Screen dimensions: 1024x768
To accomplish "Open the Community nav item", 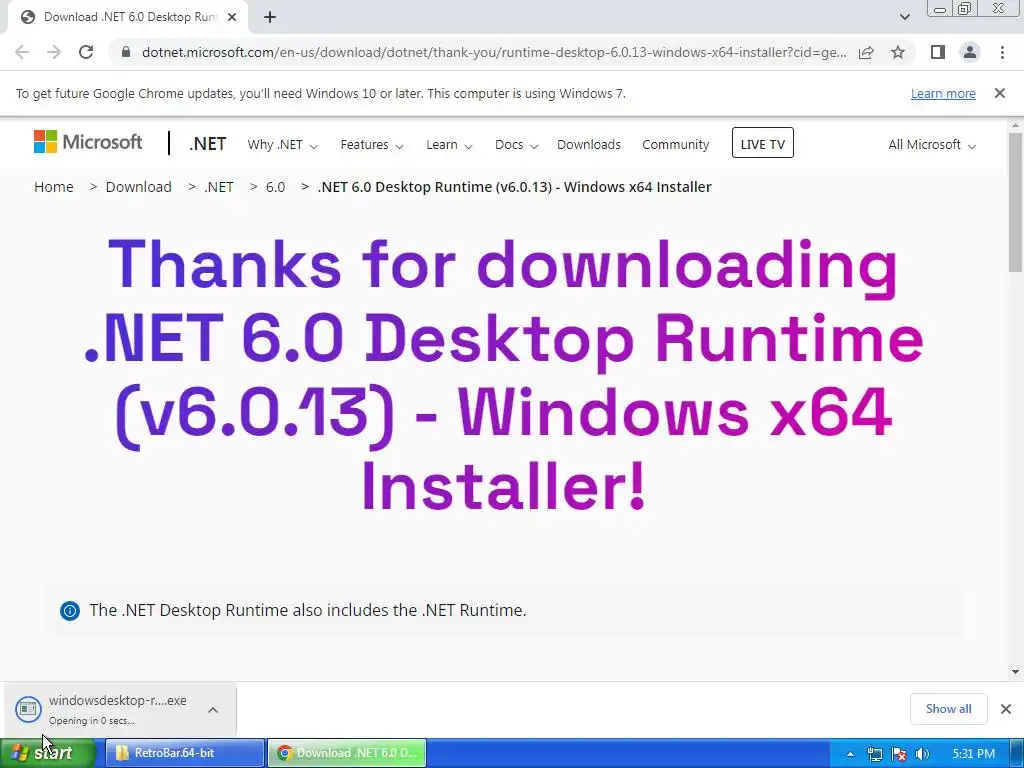I will pyautogui.click(x=675, y=144).
